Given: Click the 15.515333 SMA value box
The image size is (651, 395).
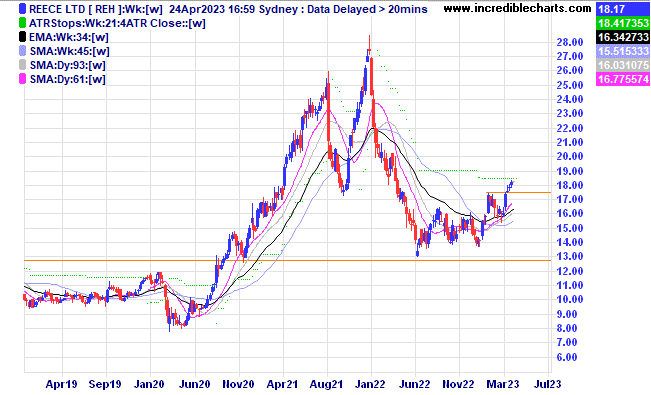Looking at the screenshot, I should pyautogui.click(x=622, y=51).
